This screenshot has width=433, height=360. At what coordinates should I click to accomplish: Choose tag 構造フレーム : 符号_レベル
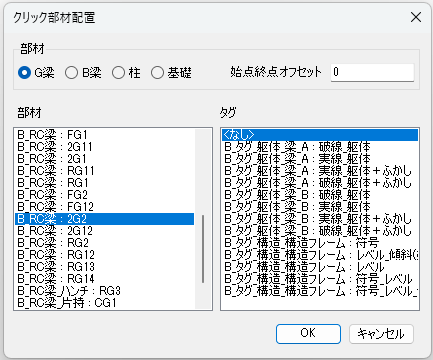coord(320,279)
